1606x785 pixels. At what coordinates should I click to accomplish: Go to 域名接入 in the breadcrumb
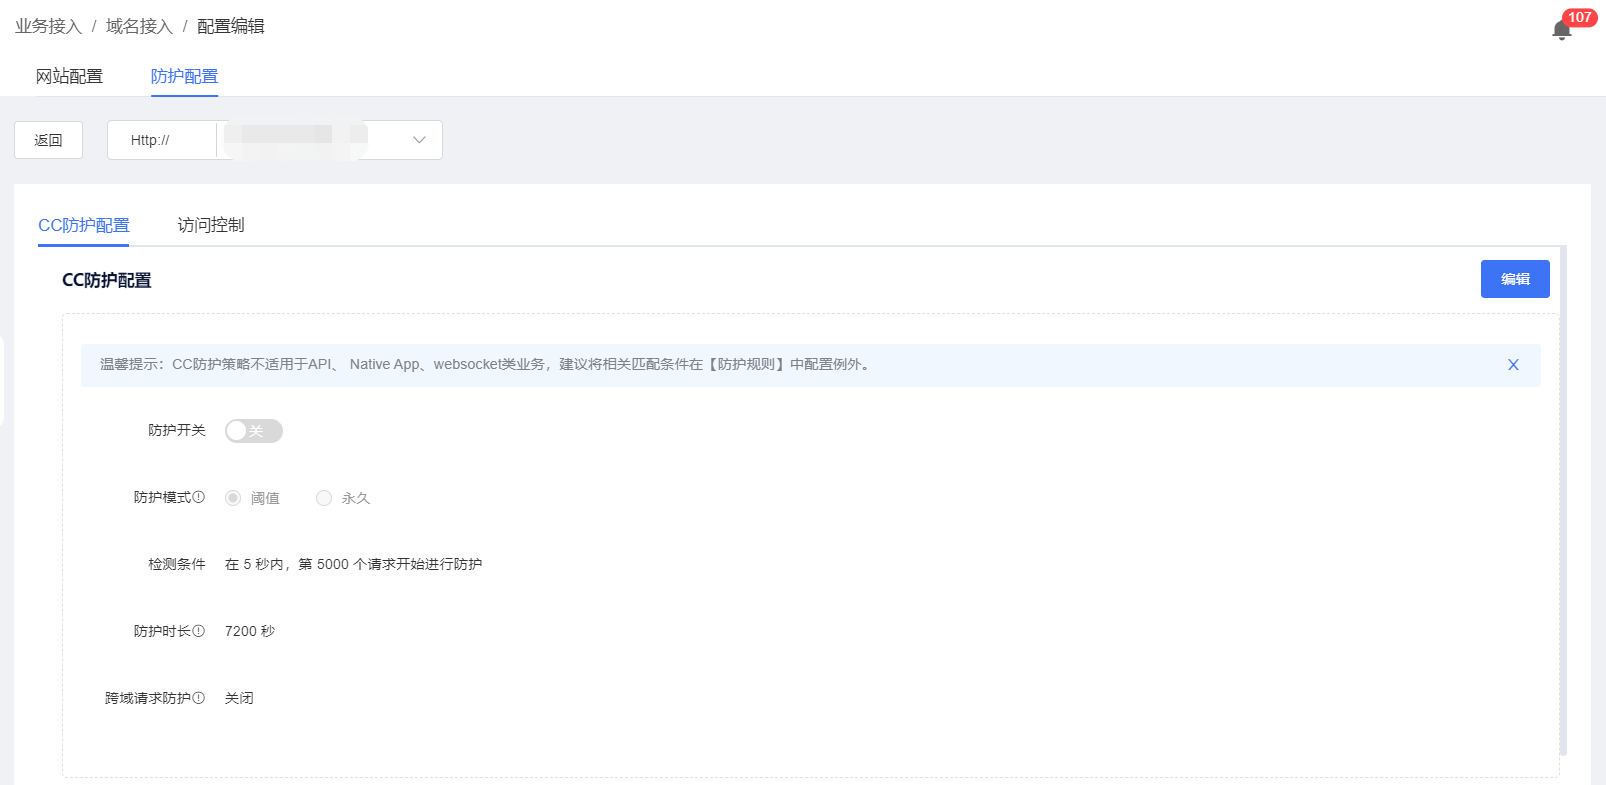(x=139, y=26)
